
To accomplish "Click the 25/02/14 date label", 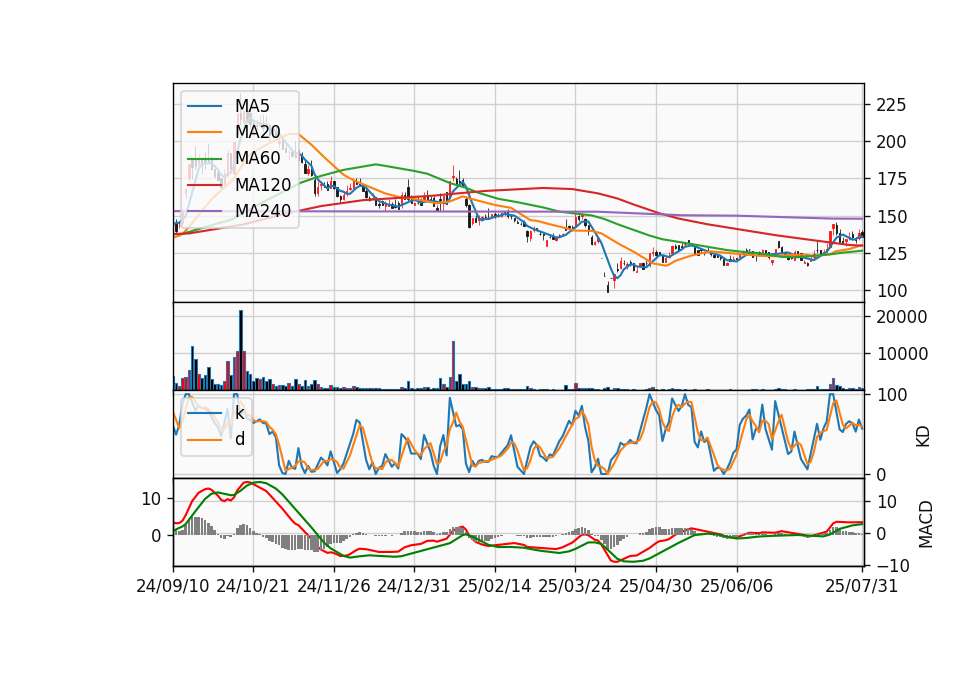I will (495, 586).
